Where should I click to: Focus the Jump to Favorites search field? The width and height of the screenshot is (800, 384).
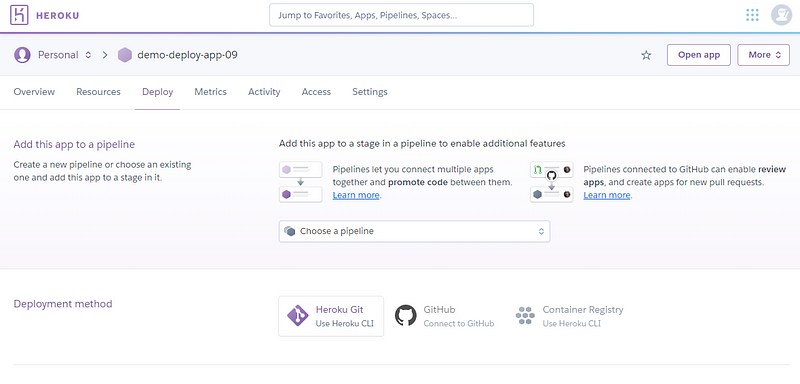click(x=402, y=15)
